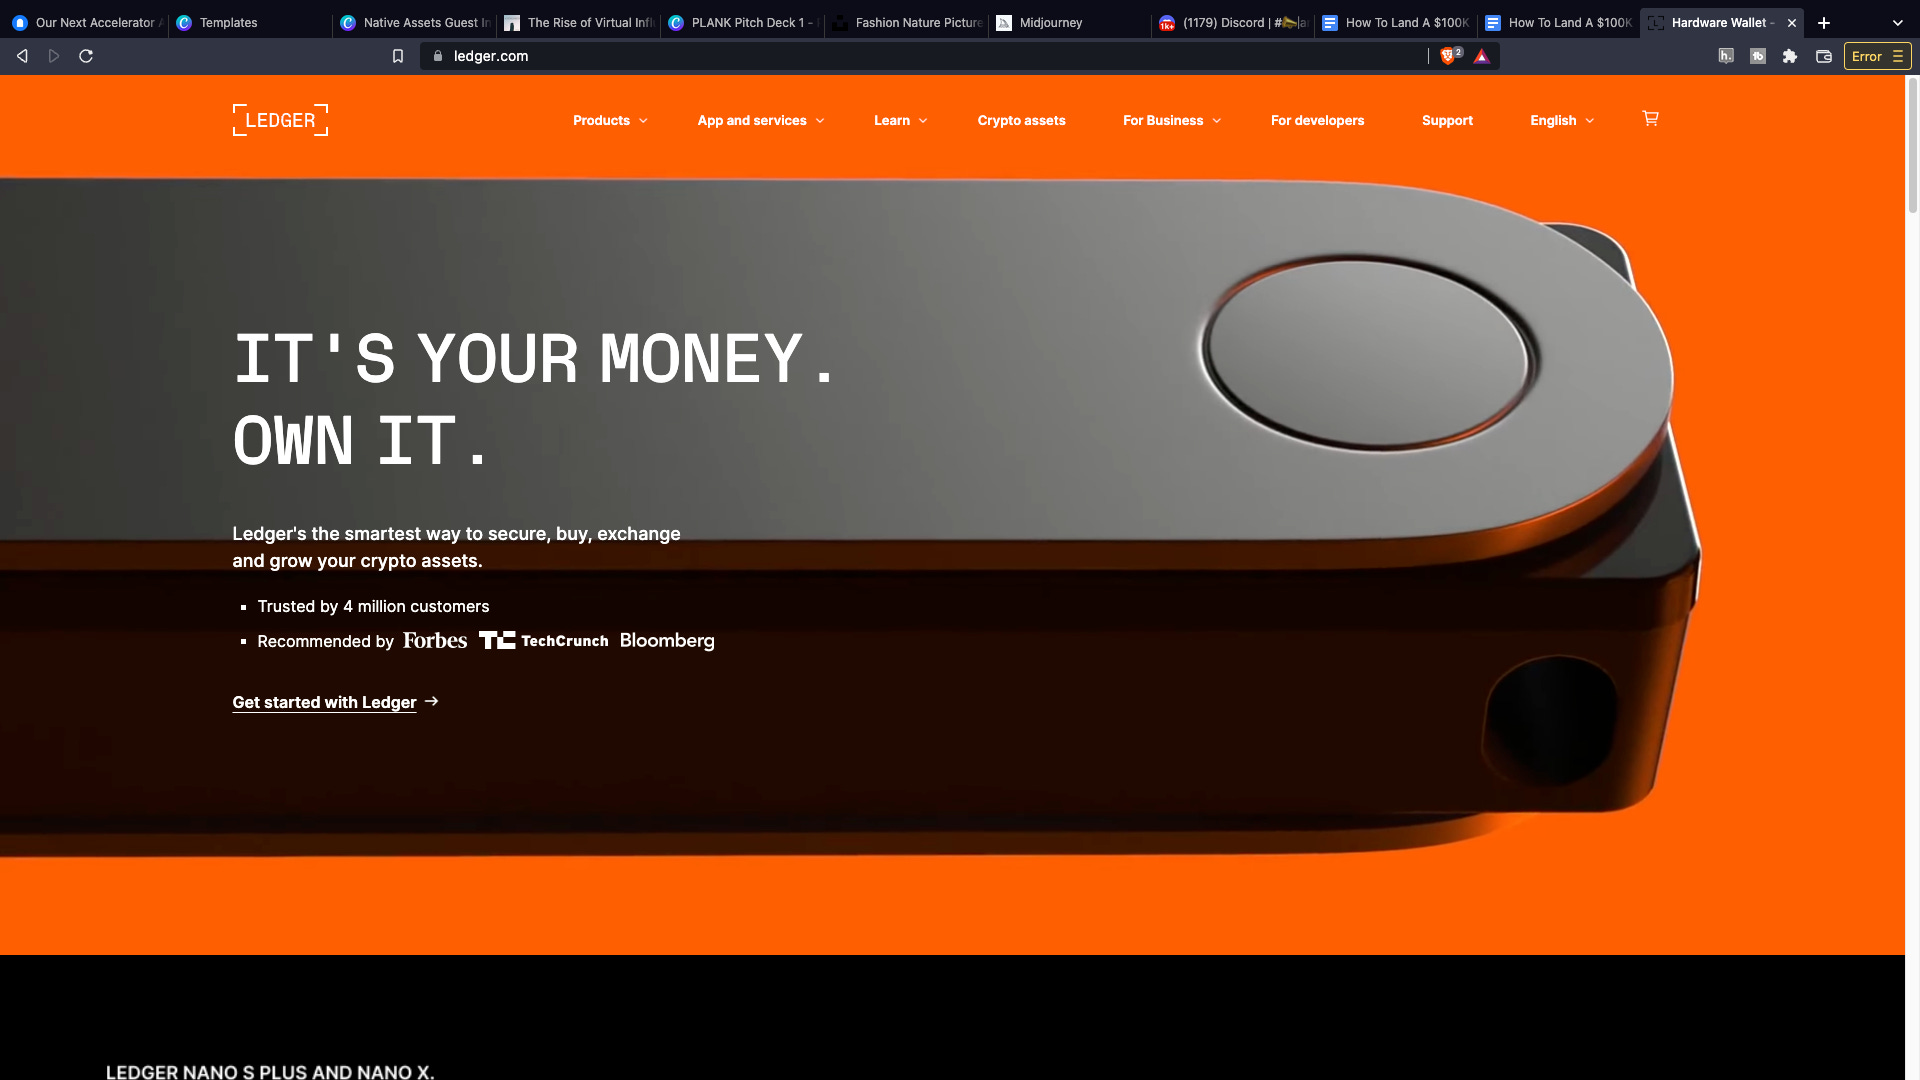Screen dimensions: 1920x1080
Task: Expand the For developers menu item
Action: click(x=1317, y=120)
